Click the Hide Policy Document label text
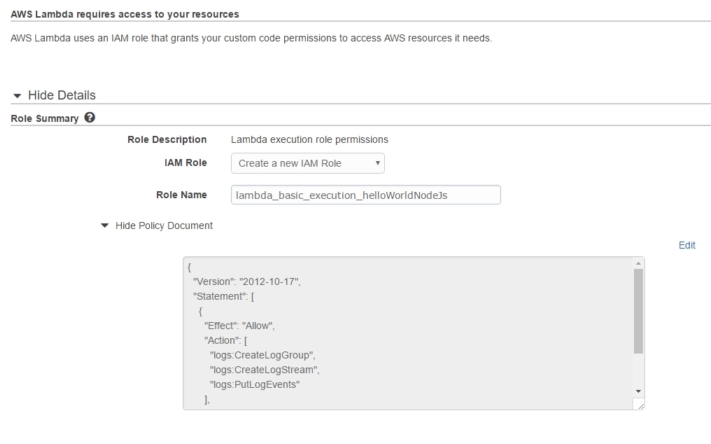The width and height of the screenshot is (711, 444). (x=164, y=226)
